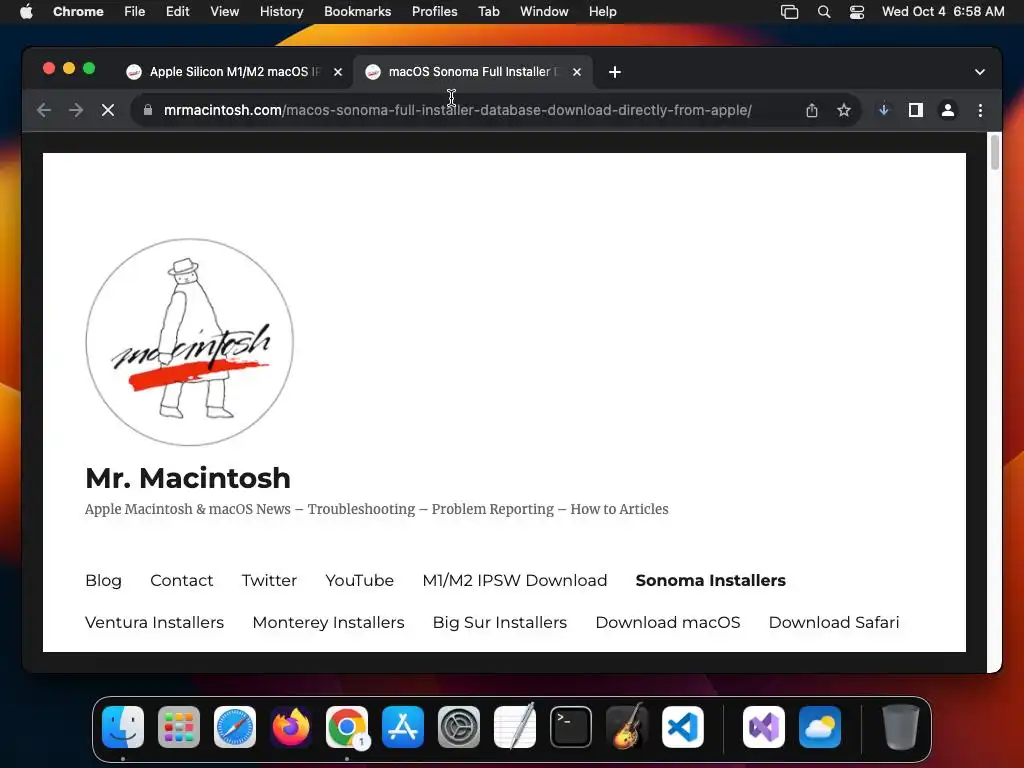Click the Mr. Macintosh site title

coord(187,478)
